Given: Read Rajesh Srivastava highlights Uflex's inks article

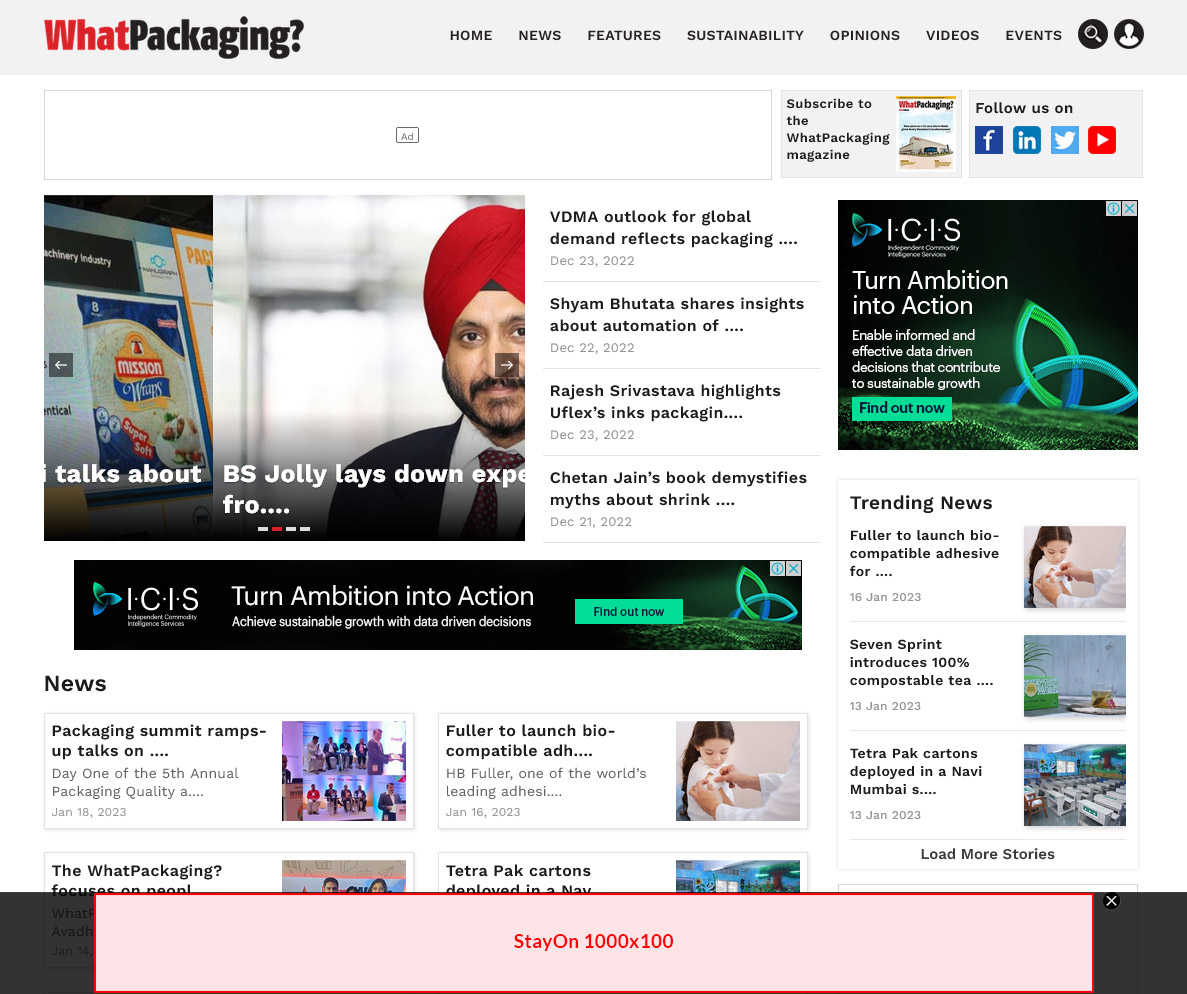Looking at the screenshot, I should (665, 402).
